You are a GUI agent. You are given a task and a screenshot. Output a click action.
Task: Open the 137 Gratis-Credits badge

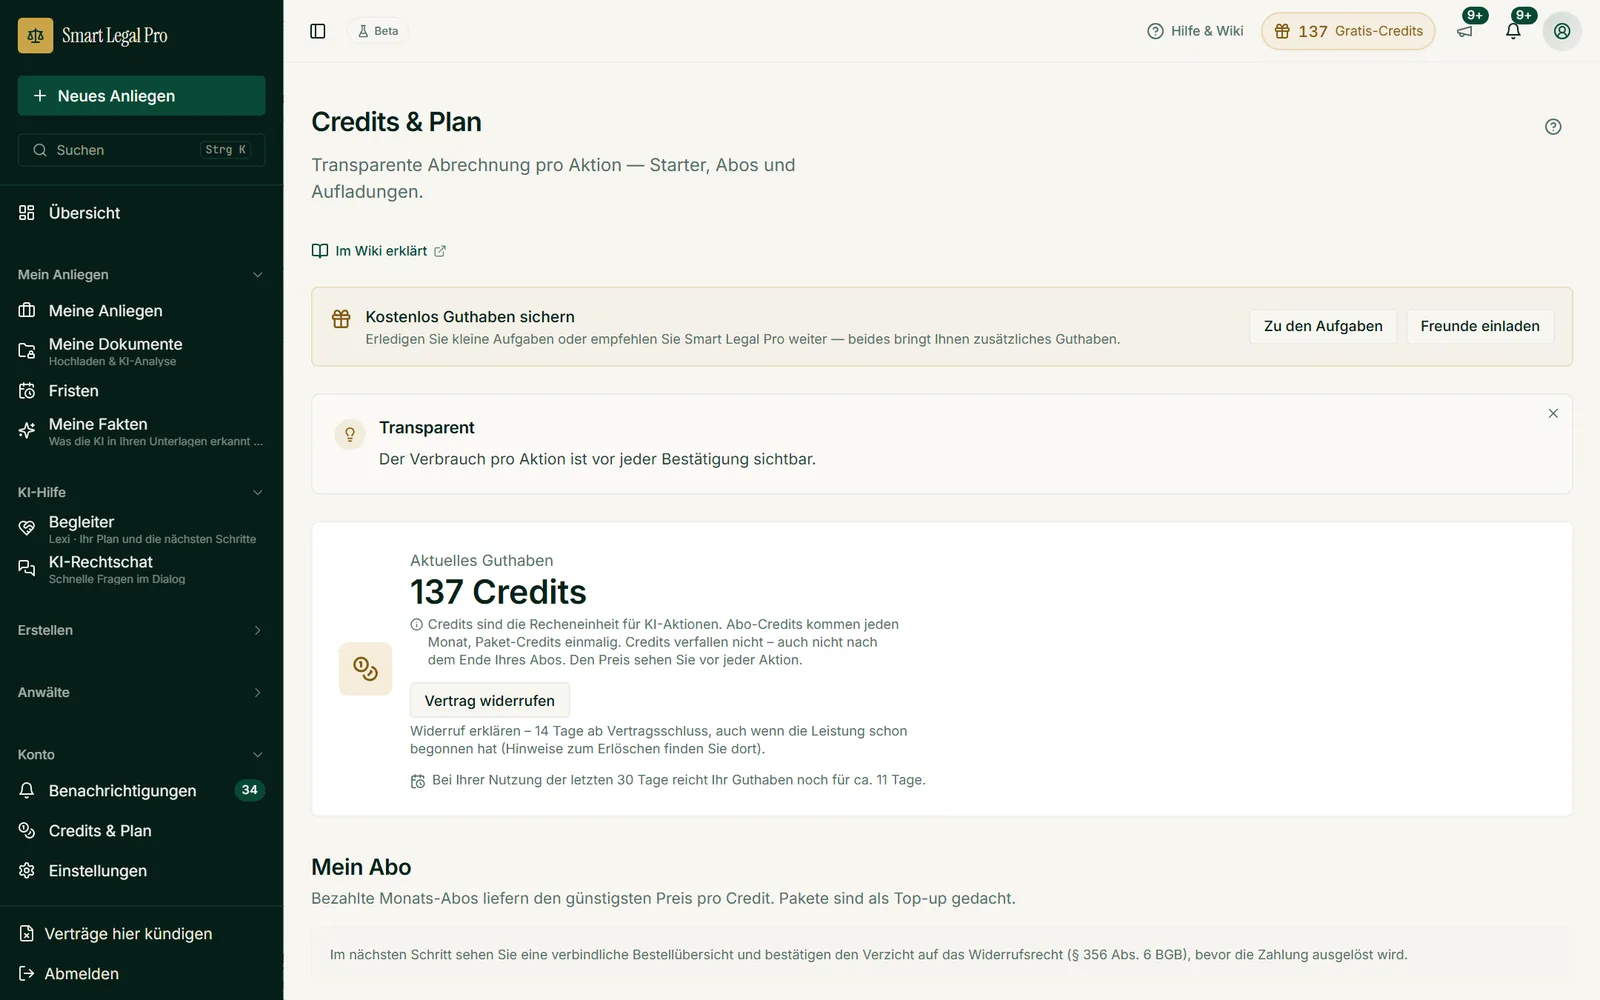(1348, 31)
